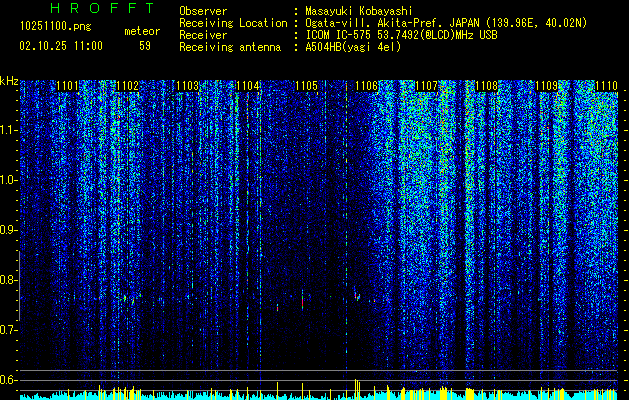629x400 pixels.
Task: Click the 1101 time marker
Action: click(67, 86)
